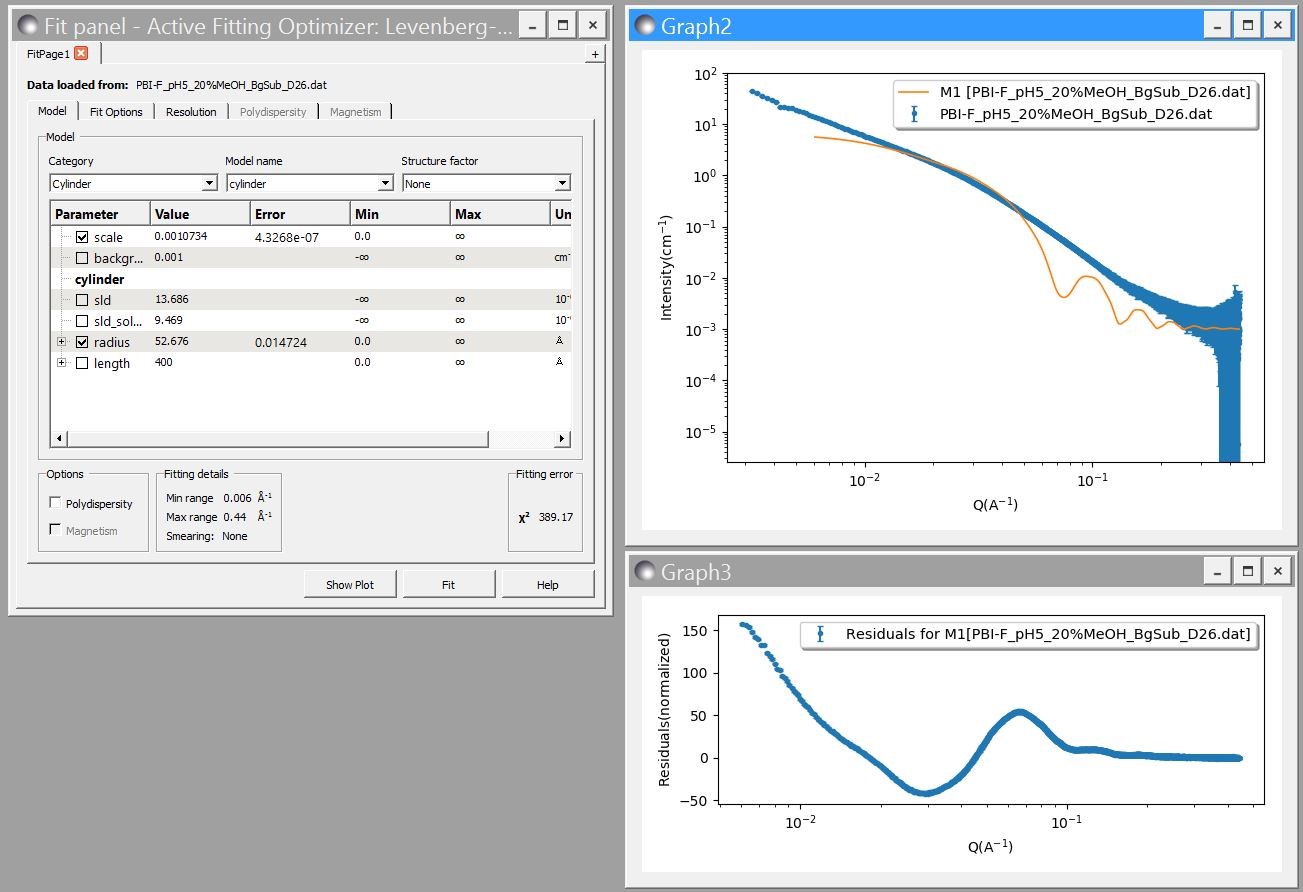Image resolution: width=1303 pixels, height=892 pixels.
Task: Open the Resolution tab
Action: (x=191, y=111)
